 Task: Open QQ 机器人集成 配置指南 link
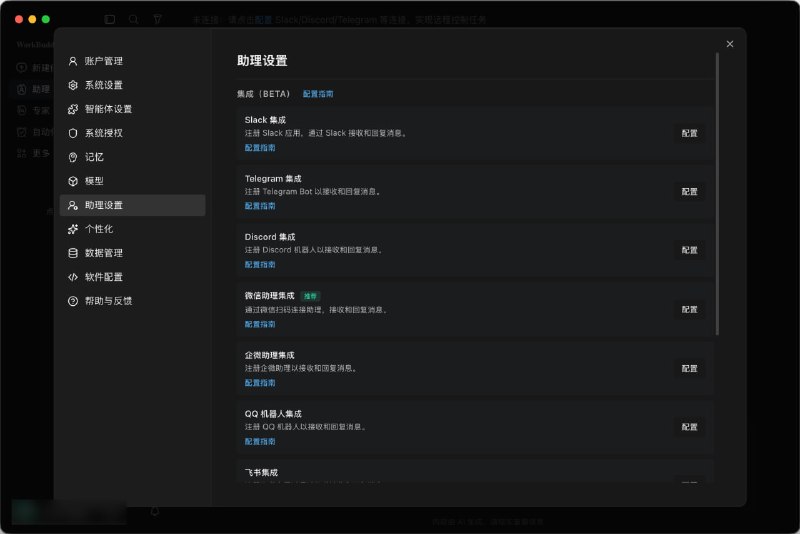coord(260,442)
